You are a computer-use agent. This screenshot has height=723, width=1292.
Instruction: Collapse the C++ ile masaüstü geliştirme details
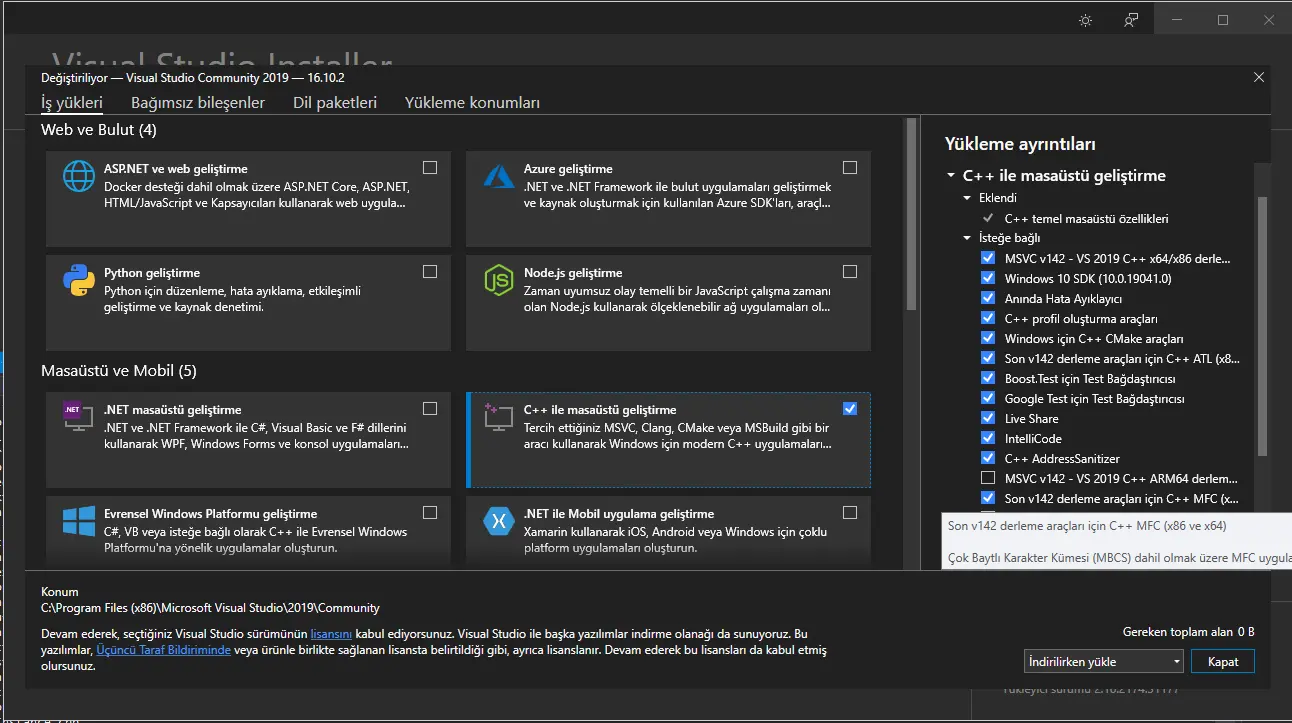pos(951,176)
